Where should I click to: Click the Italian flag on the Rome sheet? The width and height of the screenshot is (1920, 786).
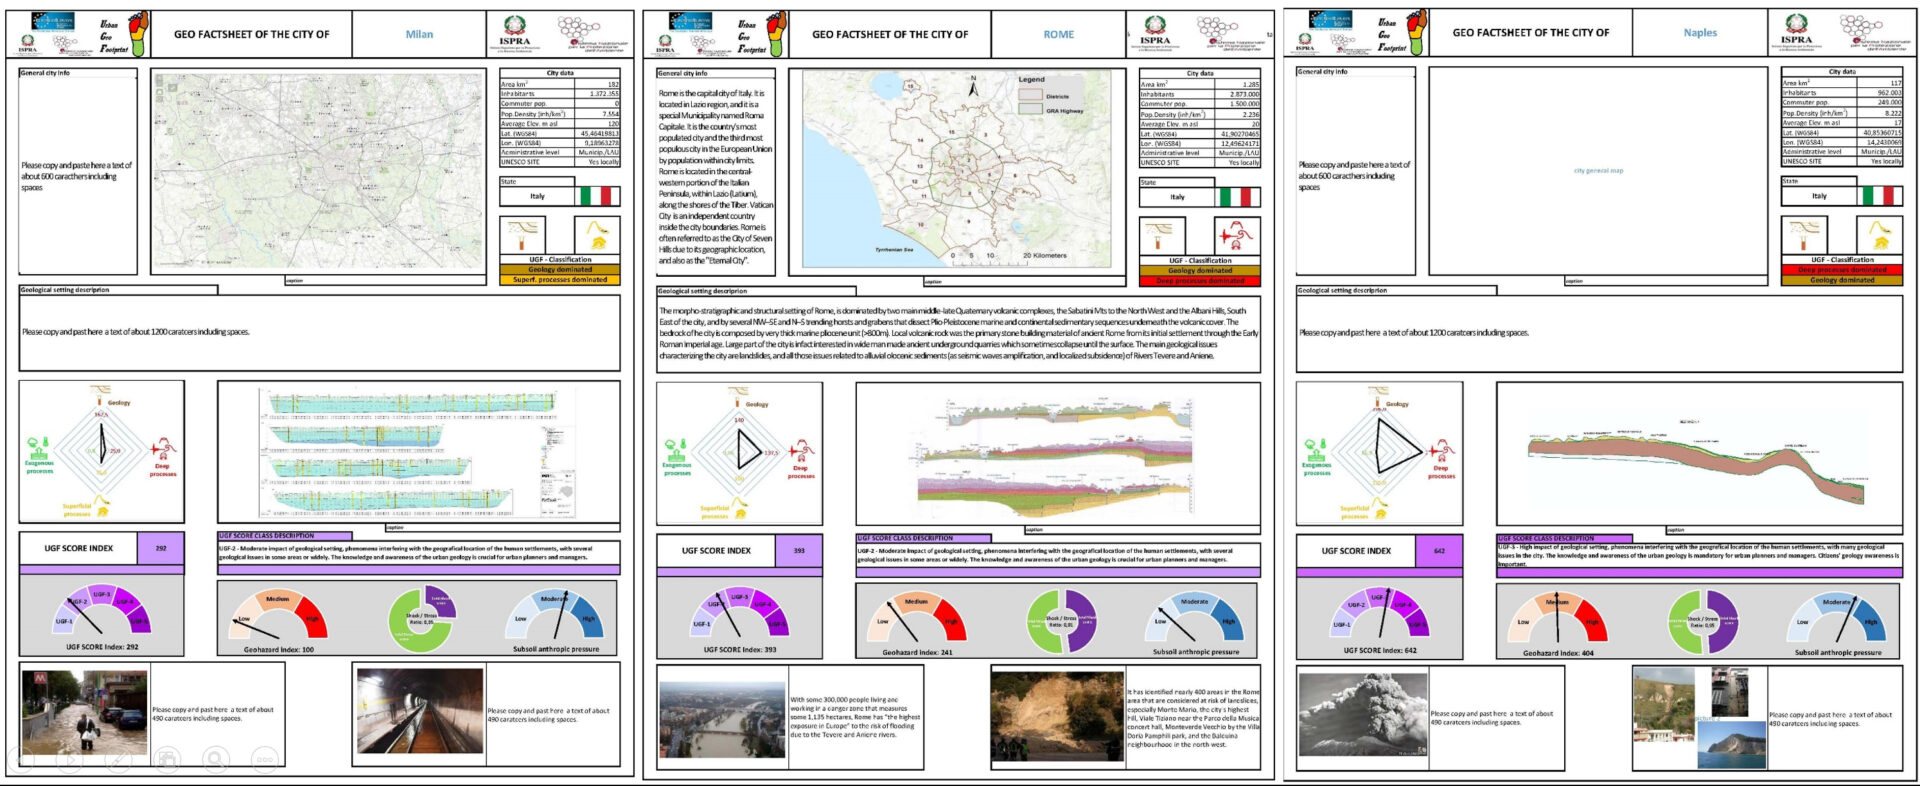pos(1237,197)
